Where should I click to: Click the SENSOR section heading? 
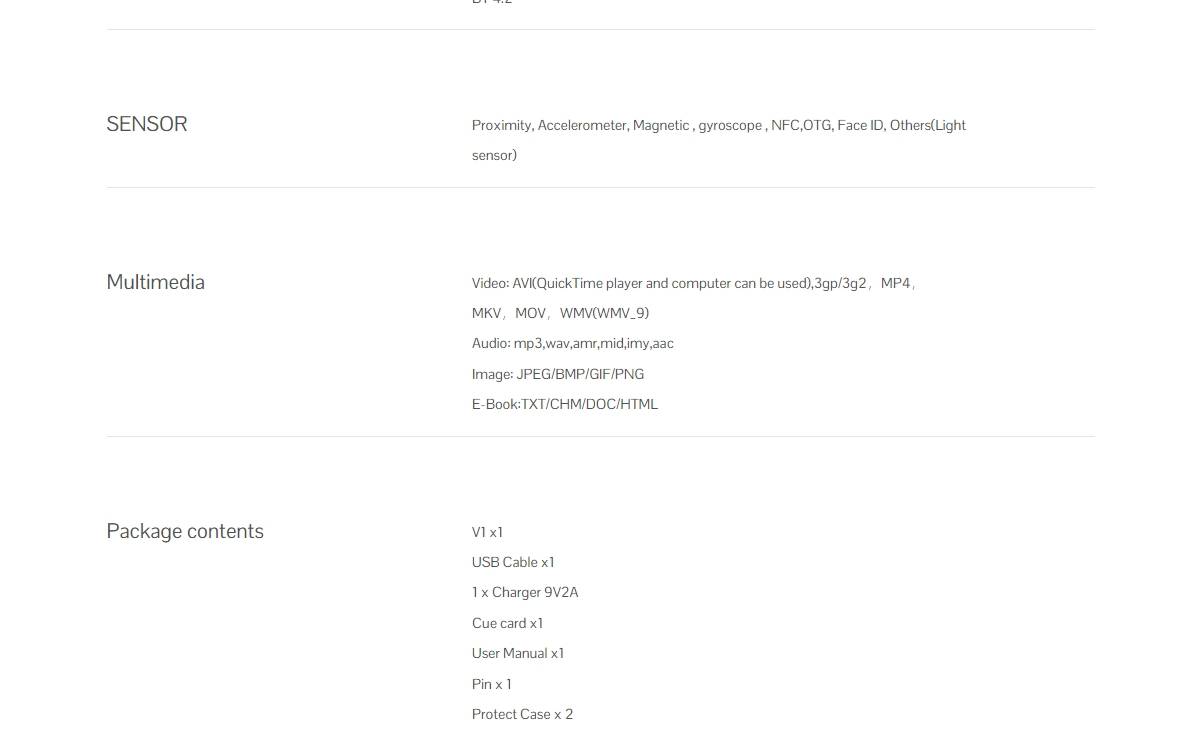tap(147, 124)
